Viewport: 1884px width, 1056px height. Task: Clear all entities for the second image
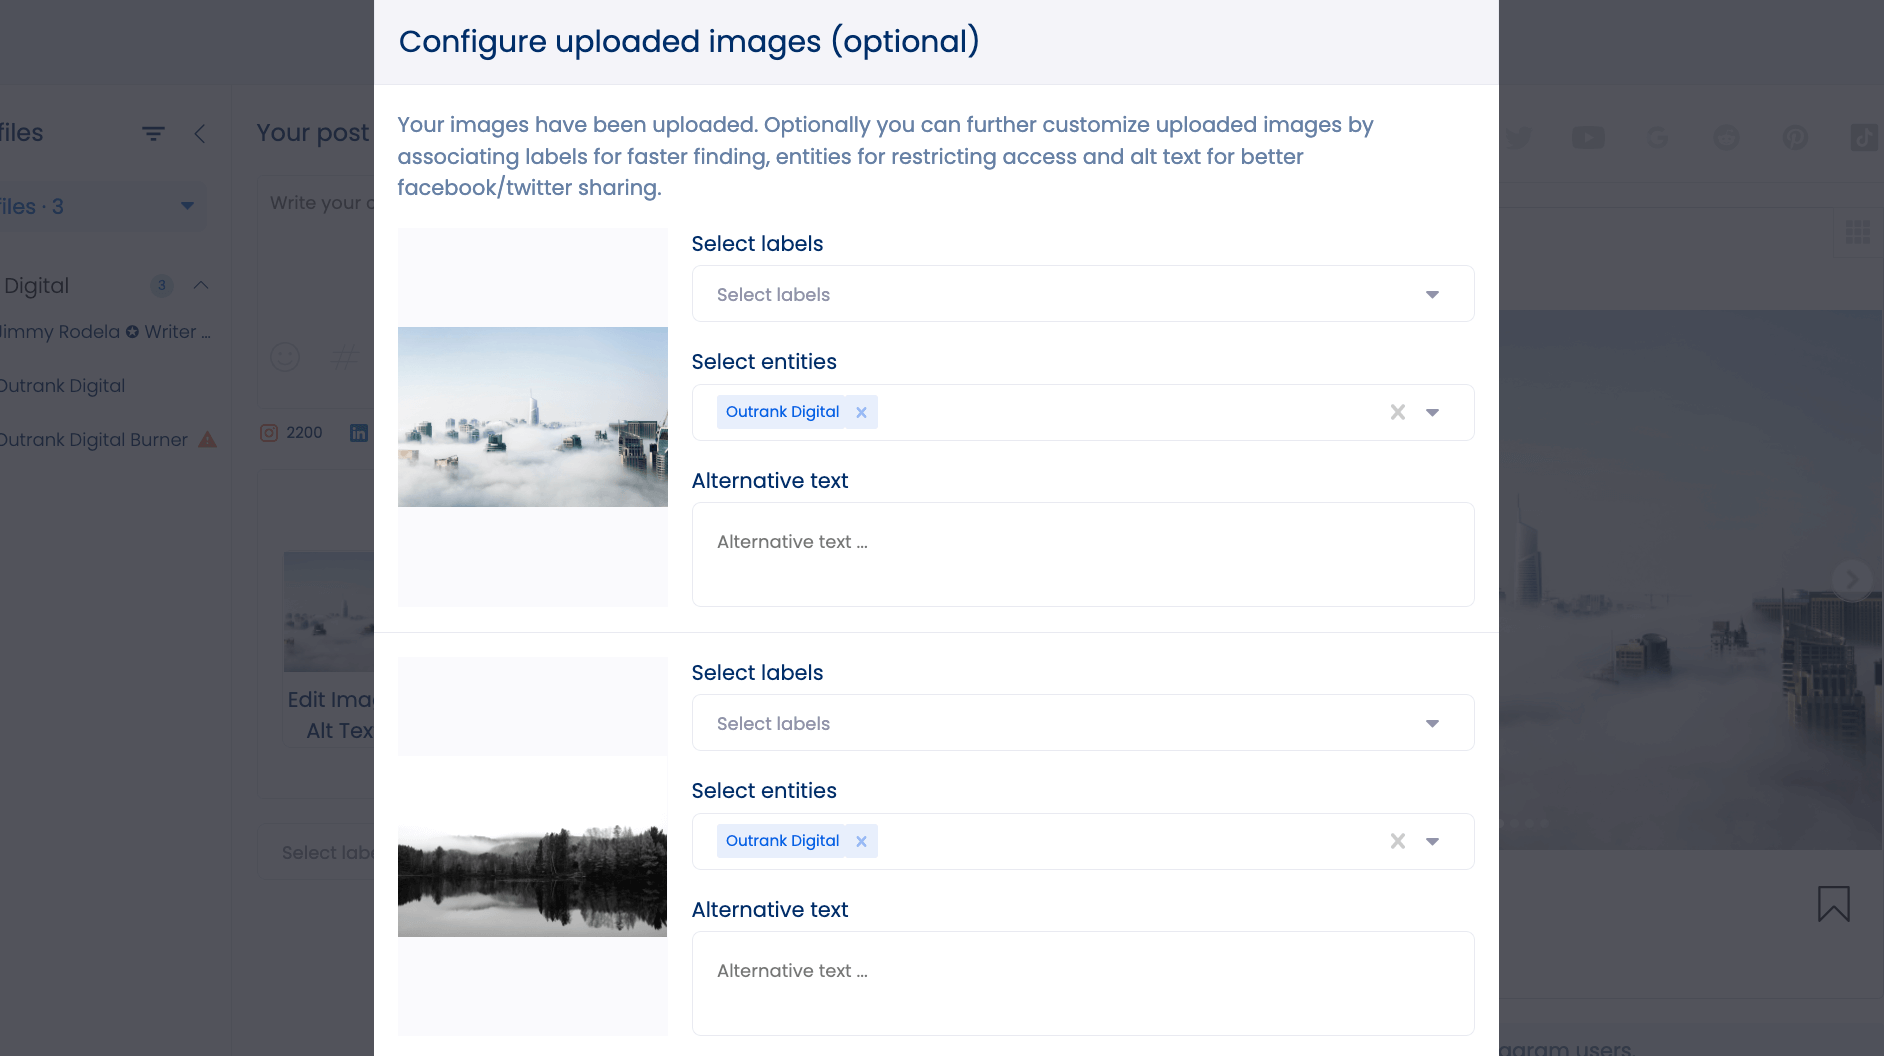tap(1397, 841)
